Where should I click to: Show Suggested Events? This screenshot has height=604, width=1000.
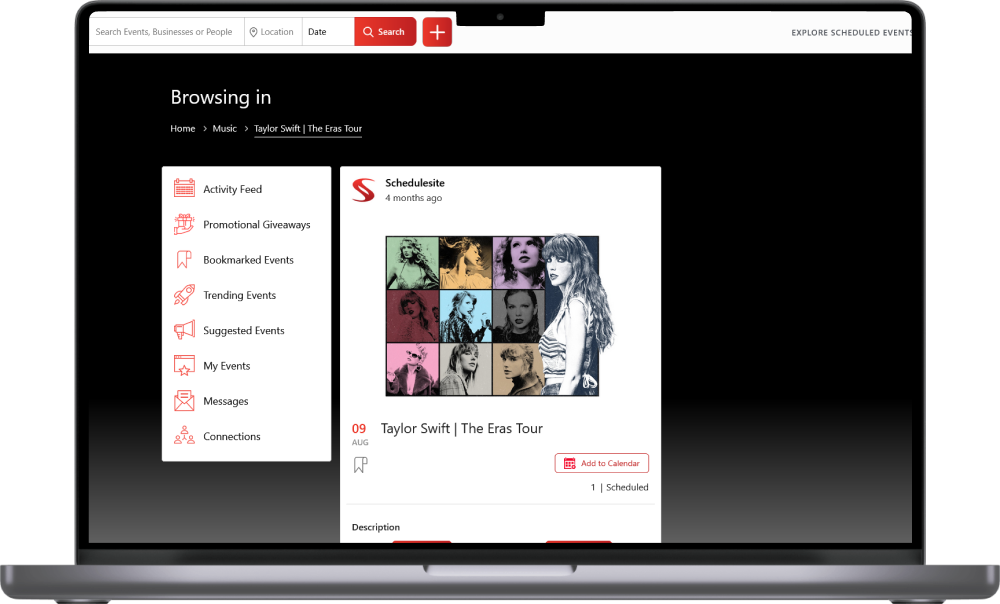pyautogui.click(x=246, y=330)
